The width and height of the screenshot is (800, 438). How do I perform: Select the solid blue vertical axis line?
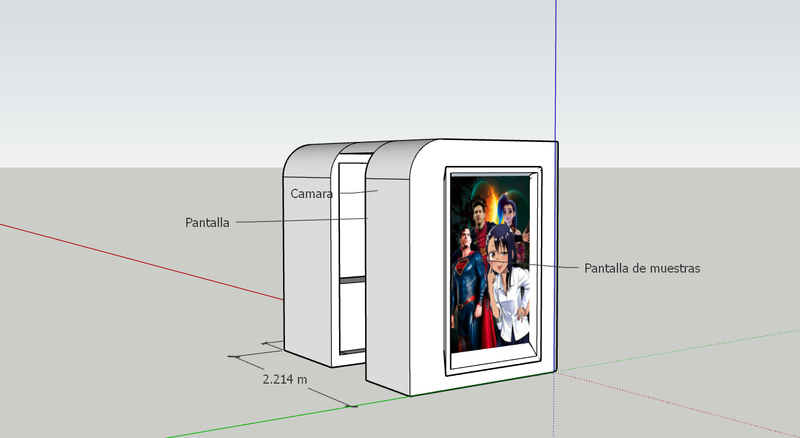556,69
